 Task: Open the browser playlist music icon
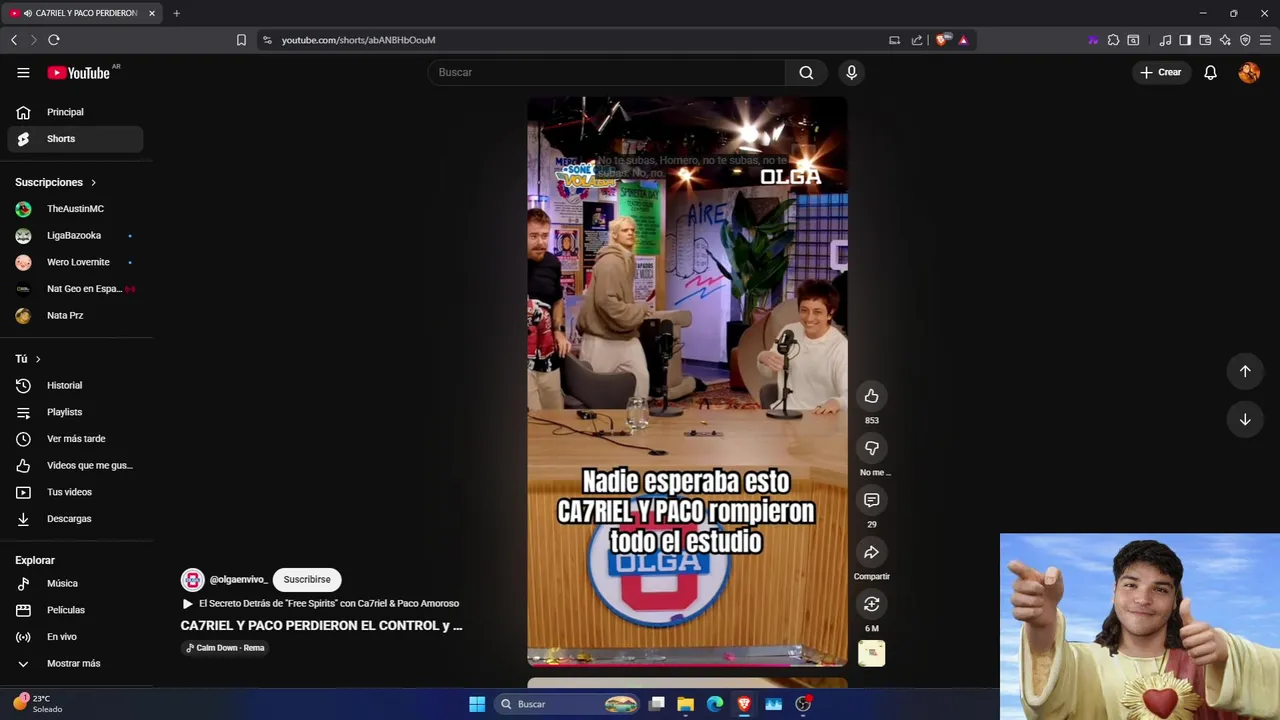pyautogui.click(x=1165, y=40)
